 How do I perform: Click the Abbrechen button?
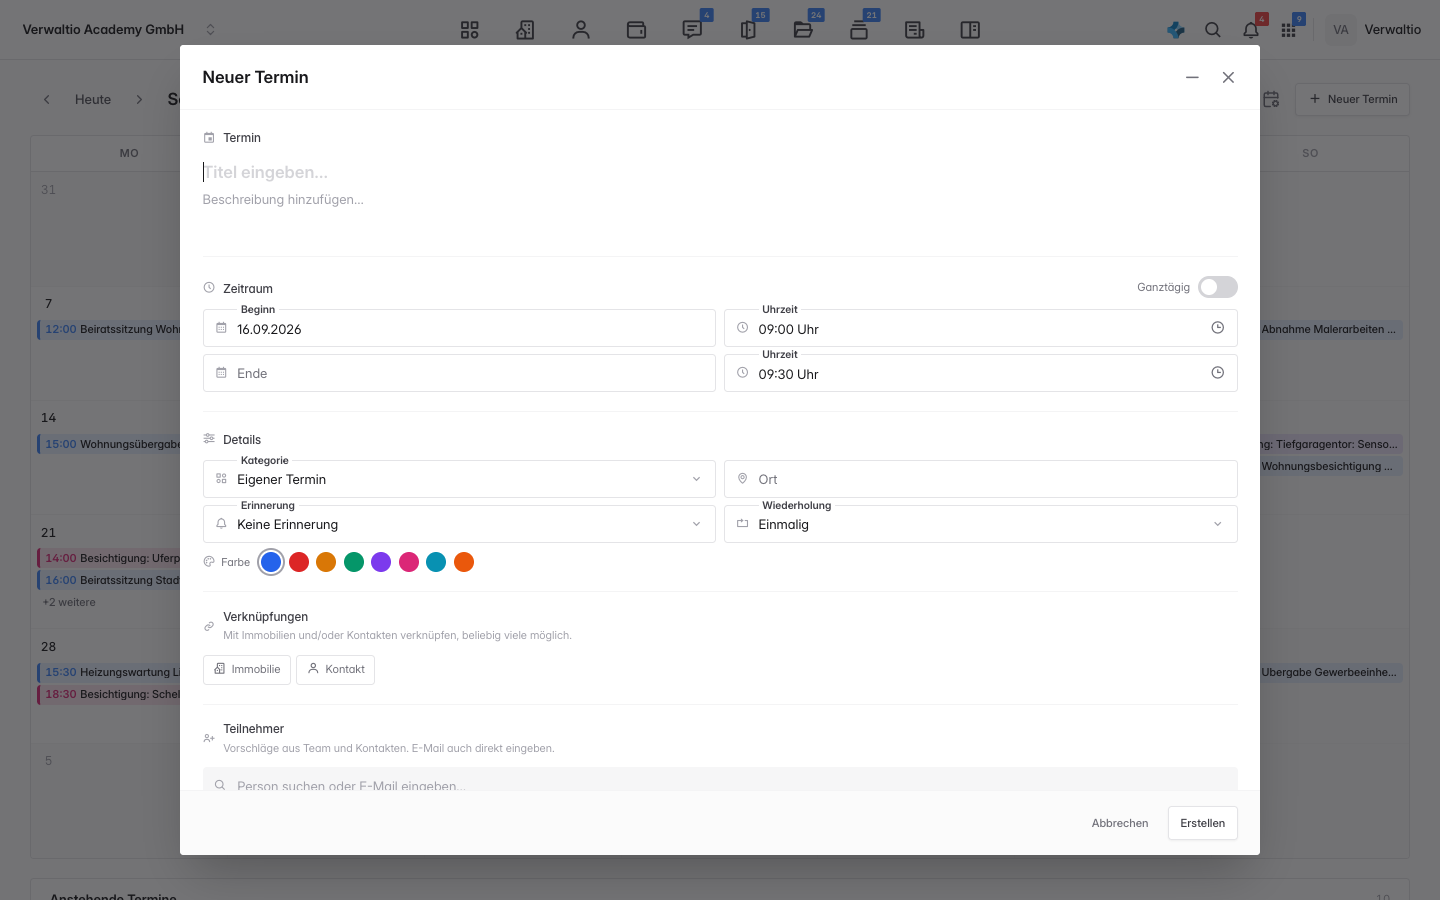(x=1120, y=823)
